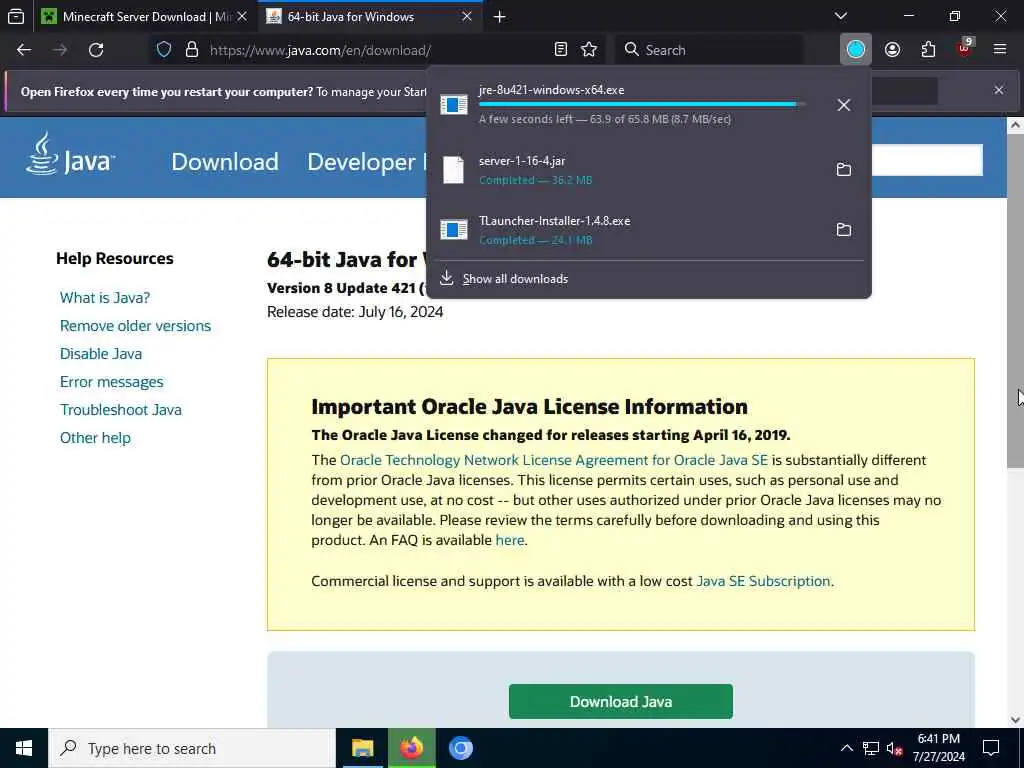Click the green Download Java button
This screenshot has width=1024, height=768.
(620, 701)
